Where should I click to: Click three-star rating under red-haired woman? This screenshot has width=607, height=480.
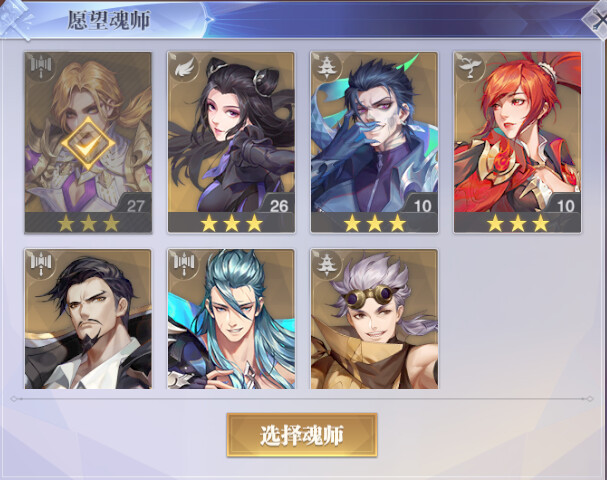point(517,224)
